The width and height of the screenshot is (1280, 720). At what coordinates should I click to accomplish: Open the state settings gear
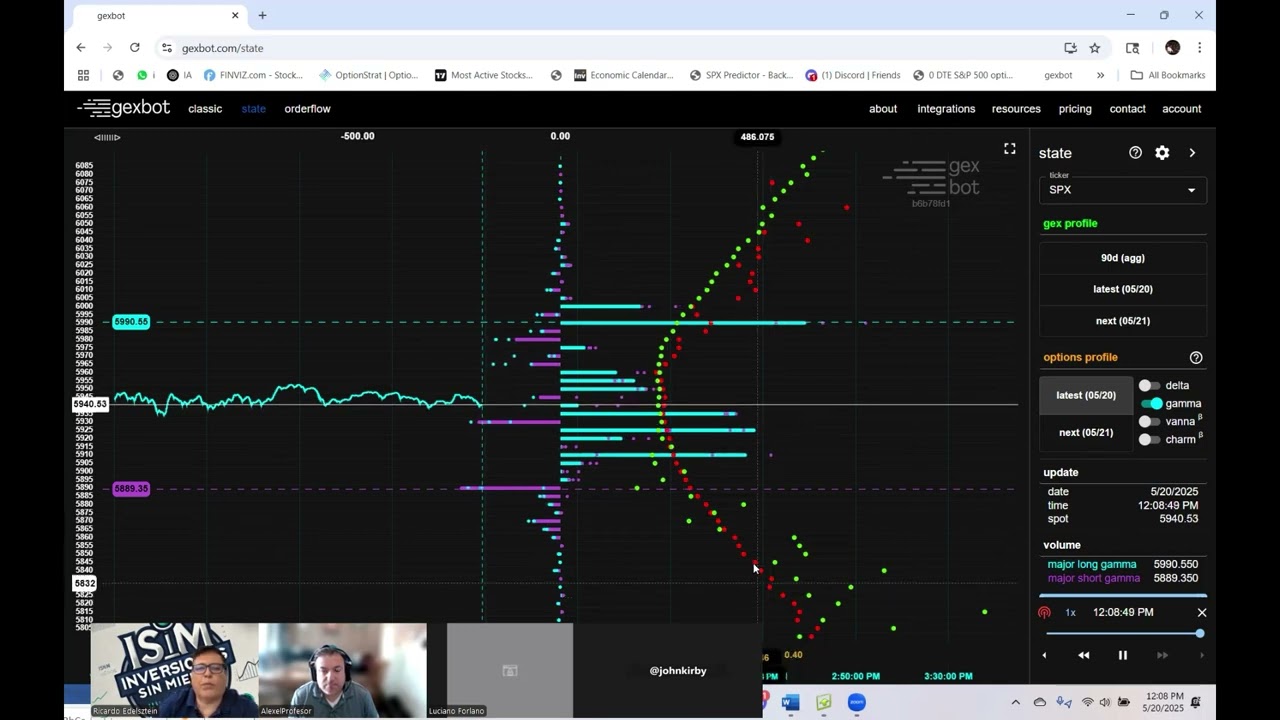pyautogui.click(x=1162, y=153)
